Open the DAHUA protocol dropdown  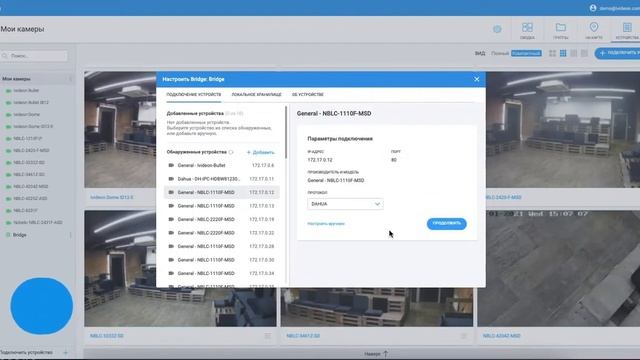(345, 204)
